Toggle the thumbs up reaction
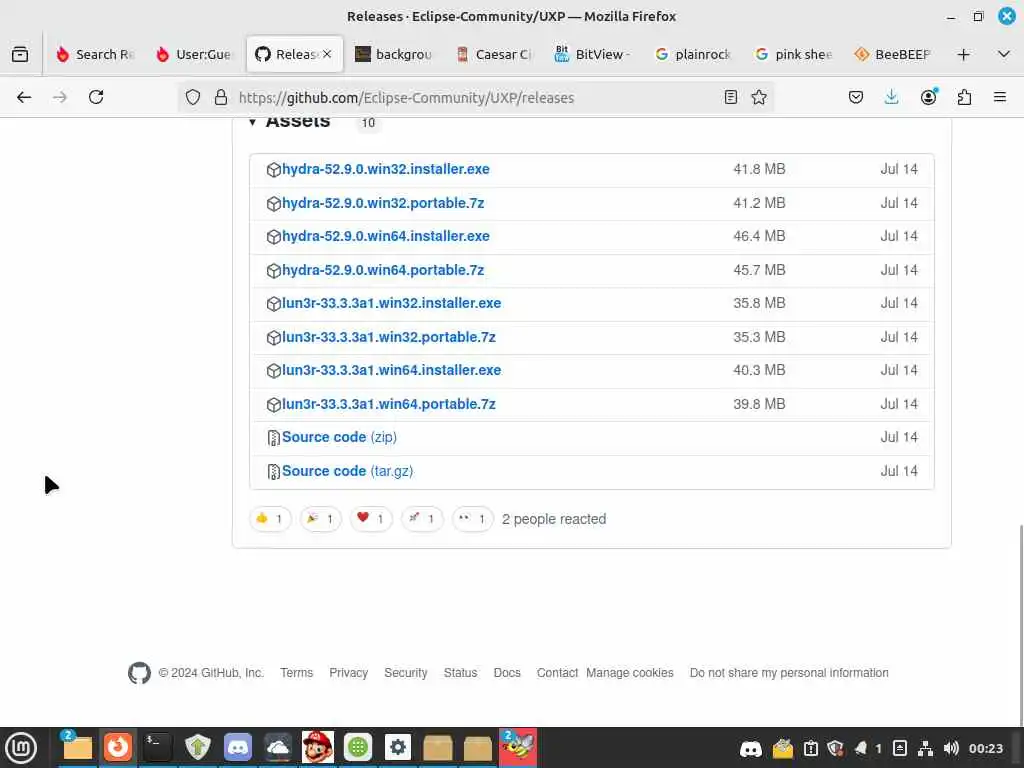The image size is (1024, 768). (270, 519)
